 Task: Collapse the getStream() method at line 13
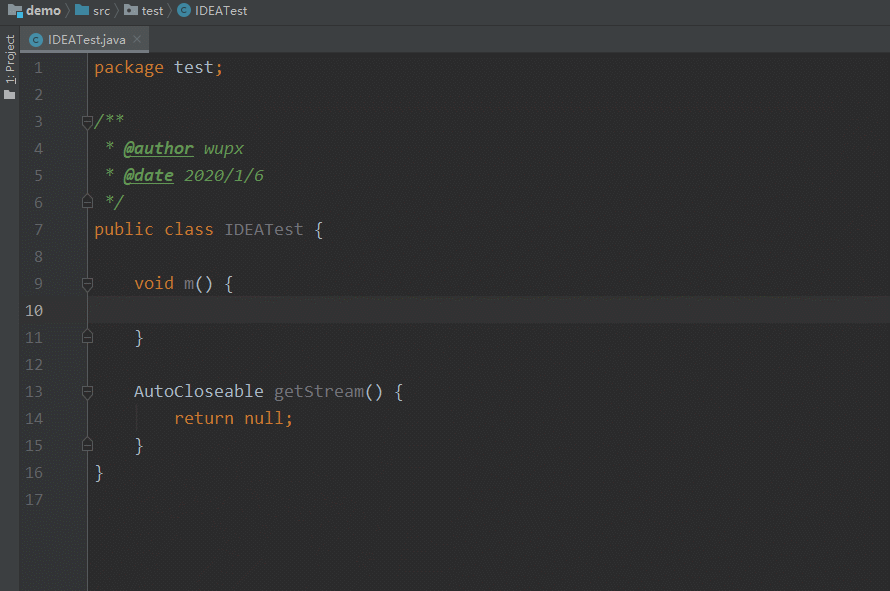[x=87, y=391]
